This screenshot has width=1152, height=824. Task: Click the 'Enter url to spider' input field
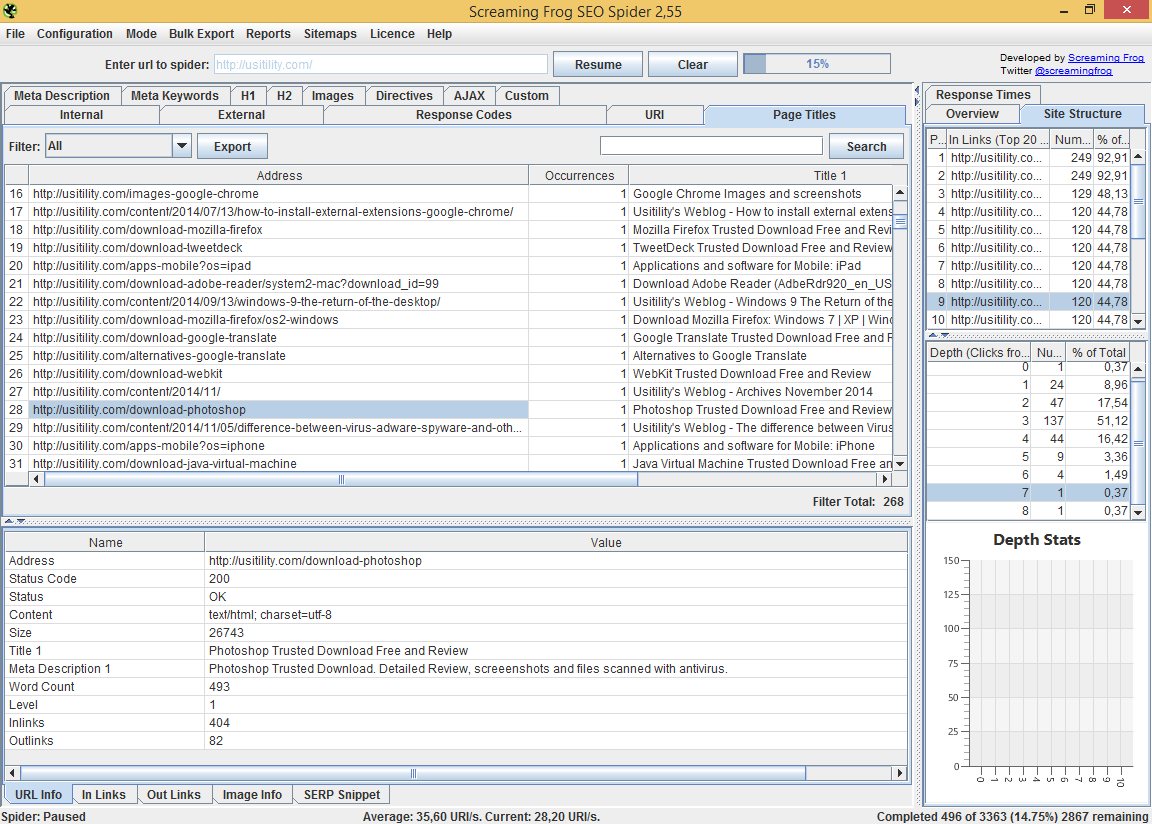click(x=381, y=65)
